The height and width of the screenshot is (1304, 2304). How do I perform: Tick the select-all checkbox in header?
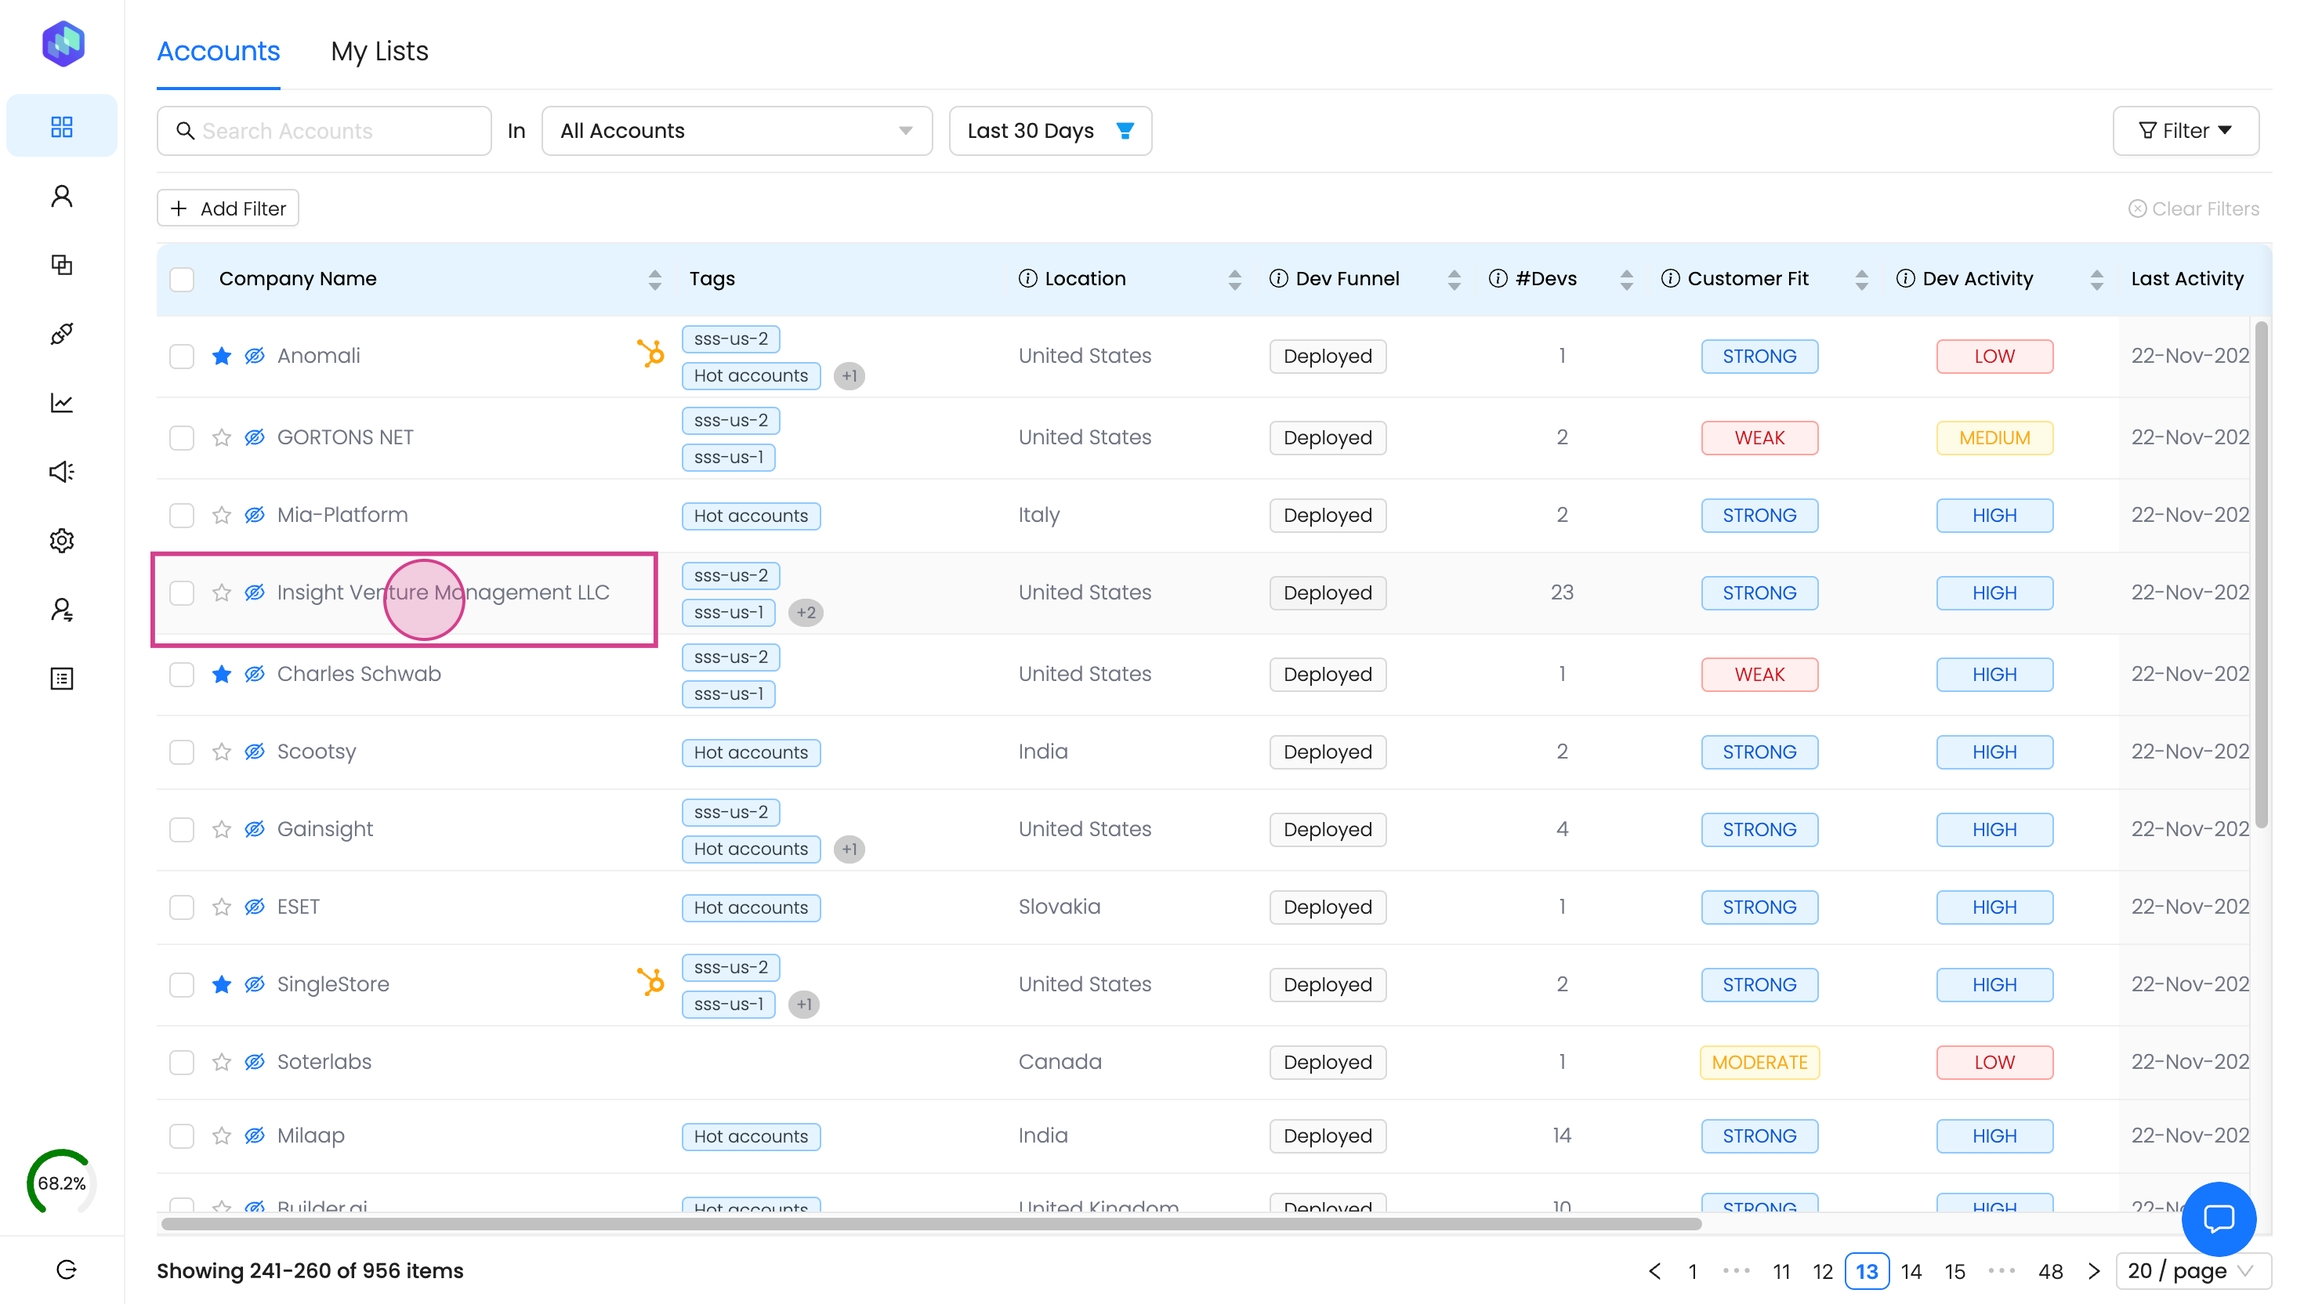point(181,279)
